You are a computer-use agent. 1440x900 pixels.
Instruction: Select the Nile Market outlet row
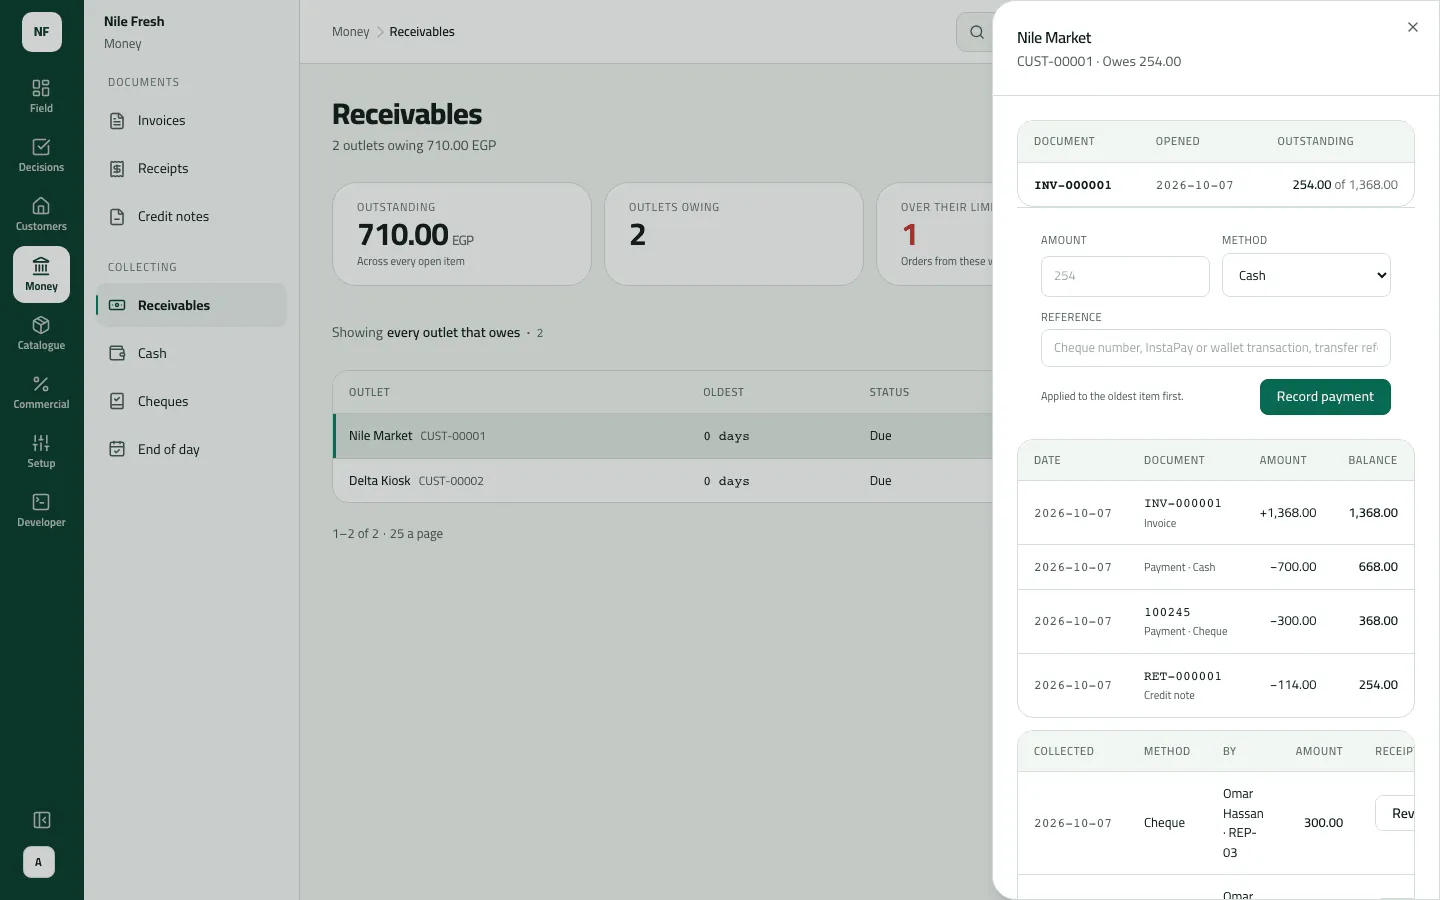[663, 436]
